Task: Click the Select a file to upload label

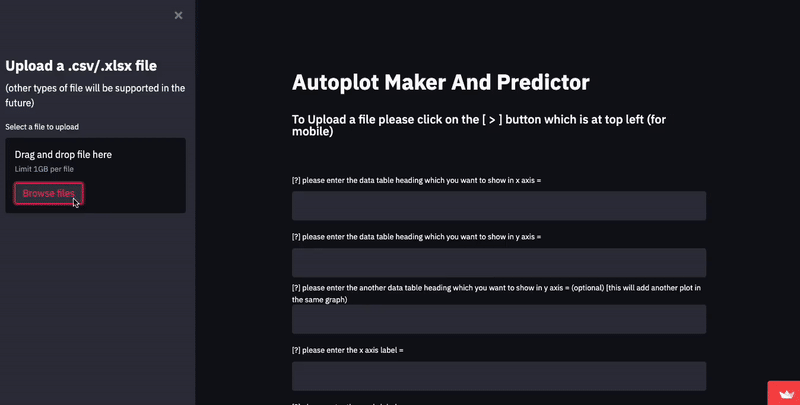Action: [x=42, y=126]
